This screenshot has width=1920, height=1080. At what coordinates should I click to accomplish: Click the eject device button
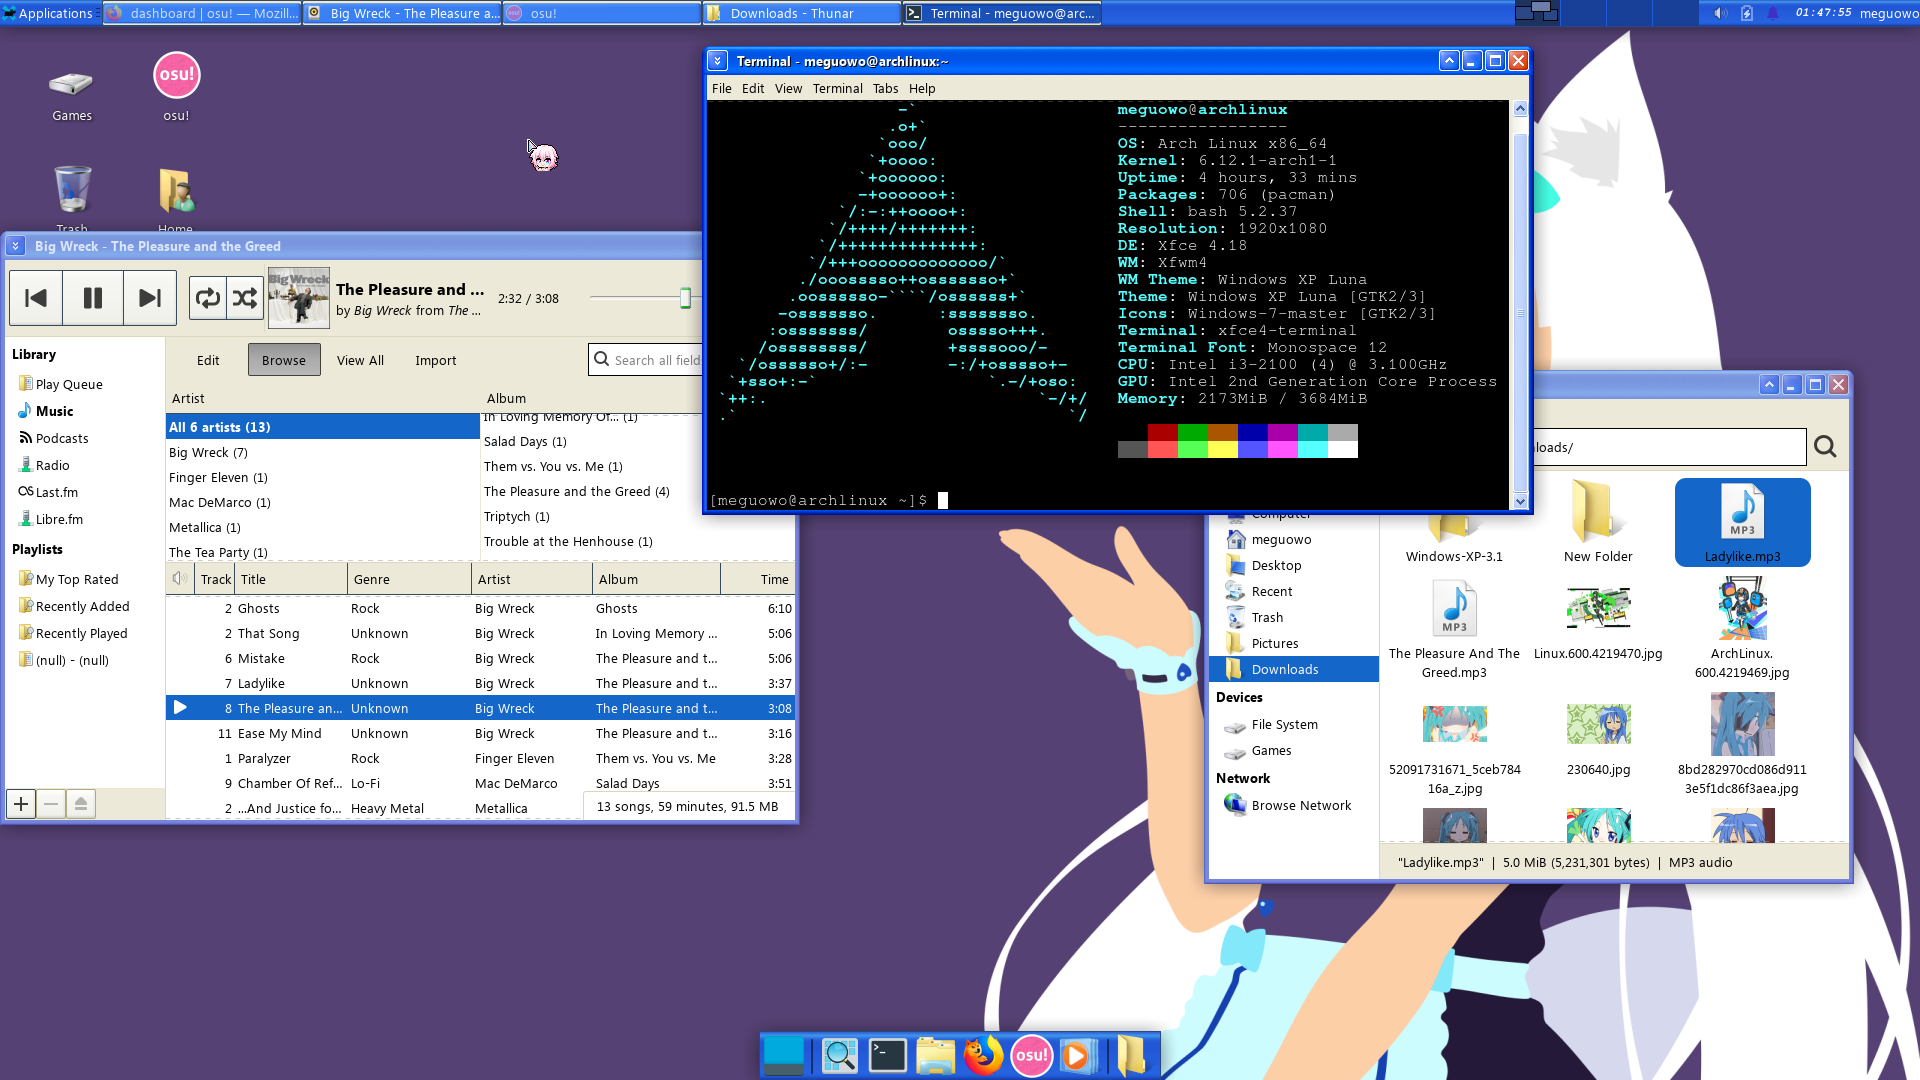81,804
